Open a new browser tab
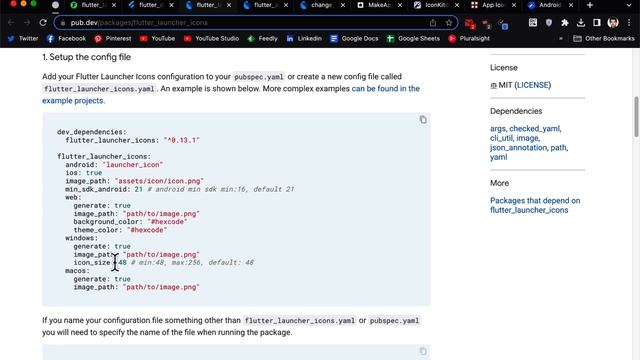 pyautogui.click(x=589, y=5)
